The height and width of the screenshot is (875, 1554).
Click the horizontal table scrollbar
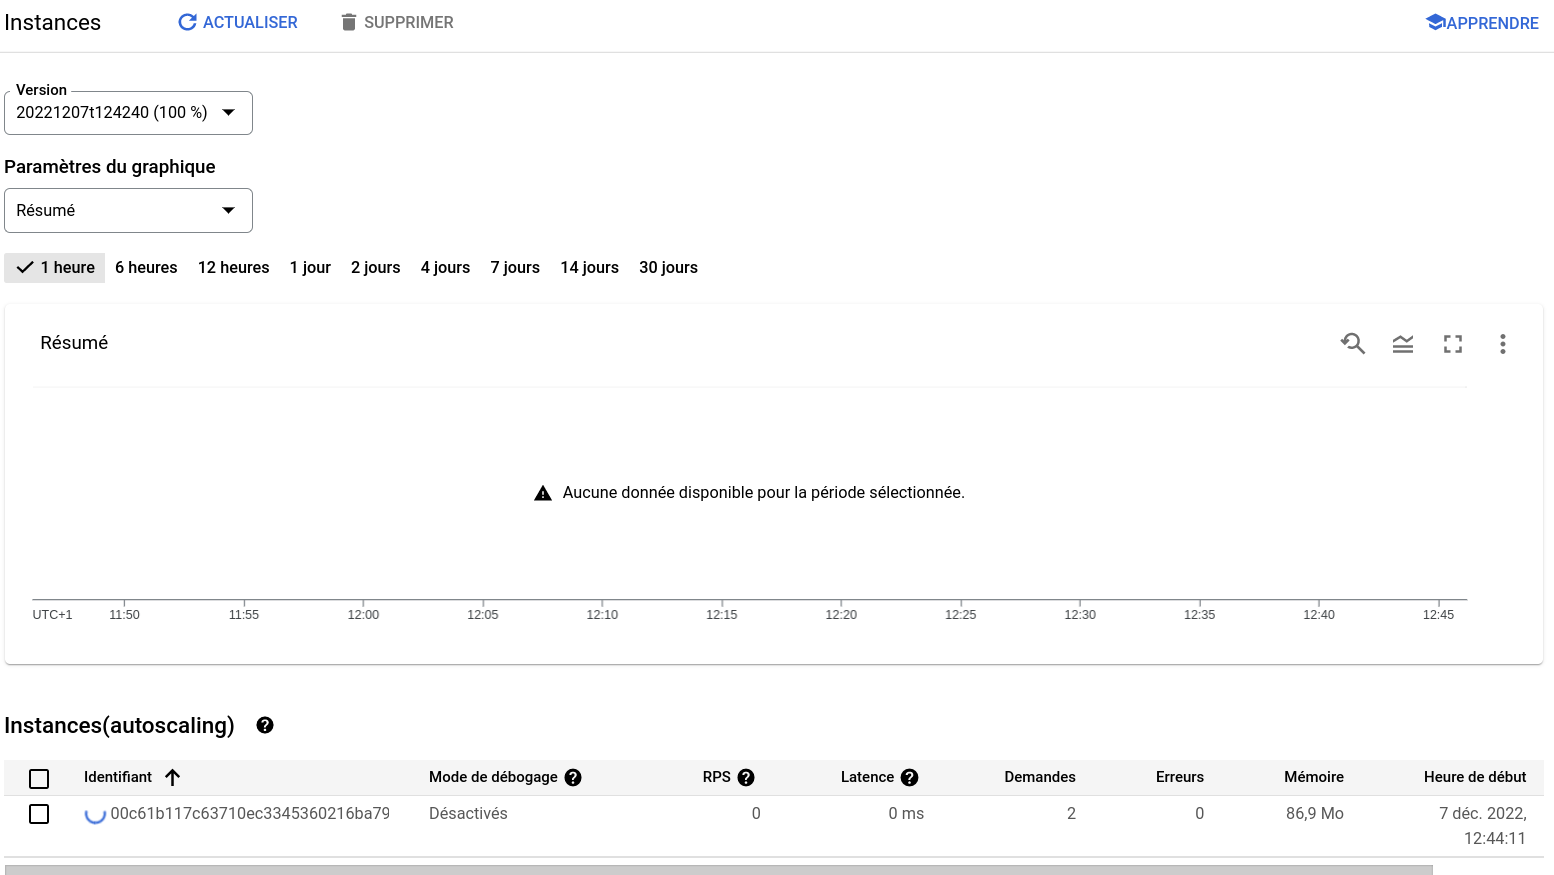coord(718,870)
